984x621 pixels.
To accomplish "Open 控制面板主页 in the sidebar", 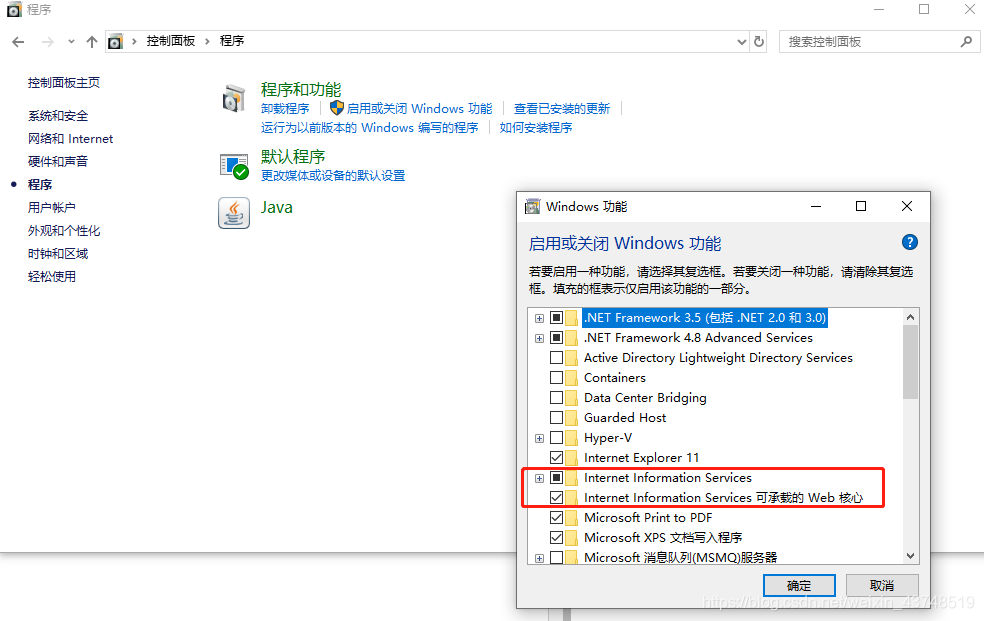I will 63,83.
